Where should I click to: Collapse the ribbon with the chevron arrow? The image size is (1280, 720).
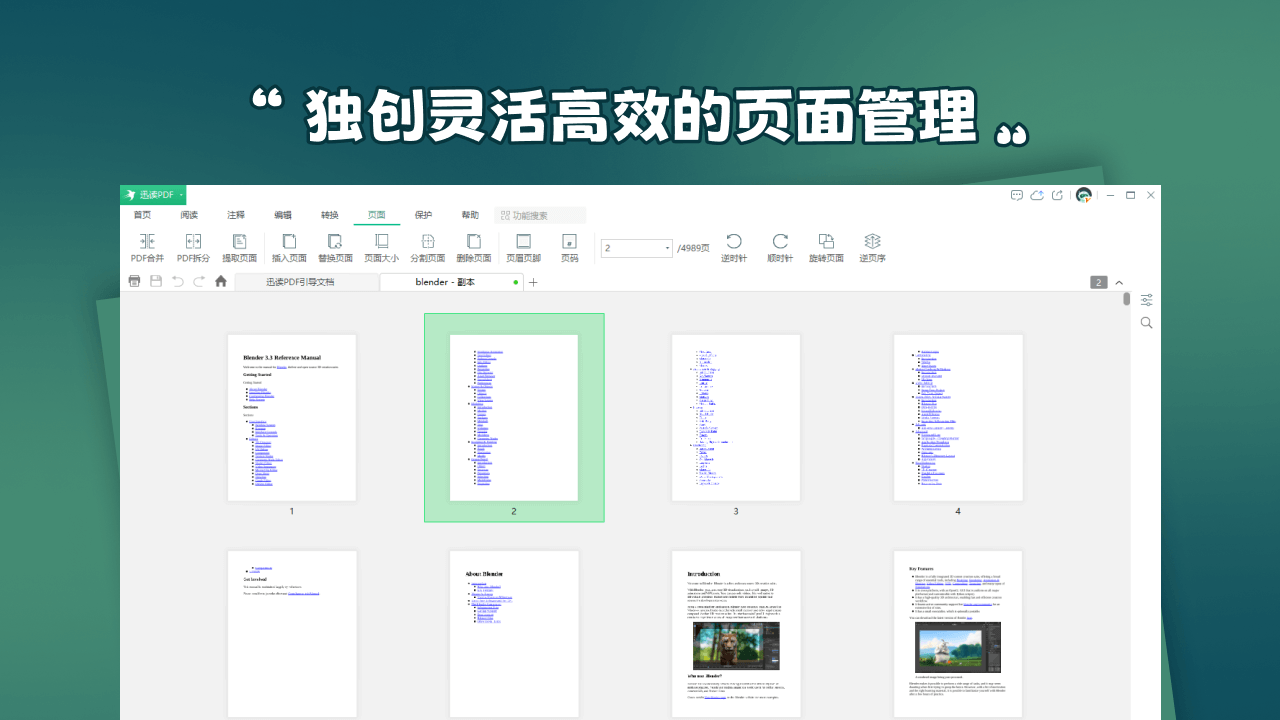(1120, 282)
